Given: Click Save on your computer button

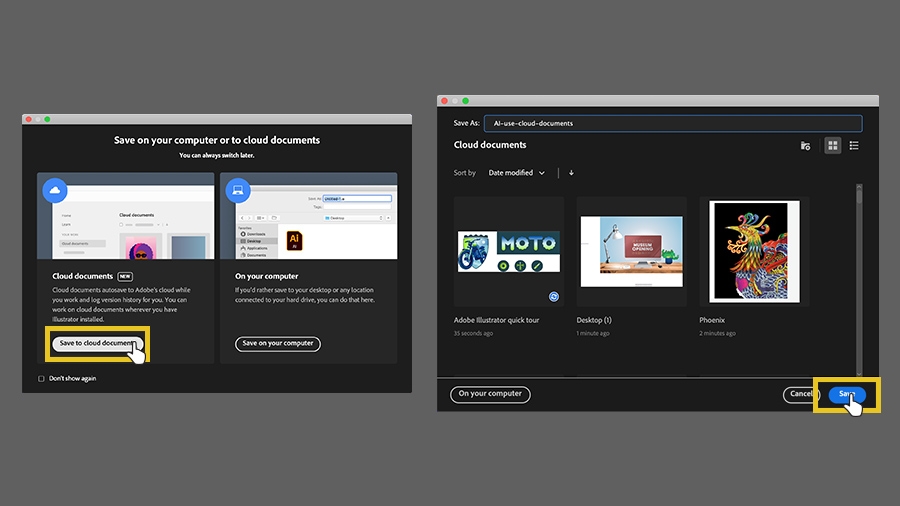Looking at the screenshot, I should pyautogui.click(x=278, y=344).
